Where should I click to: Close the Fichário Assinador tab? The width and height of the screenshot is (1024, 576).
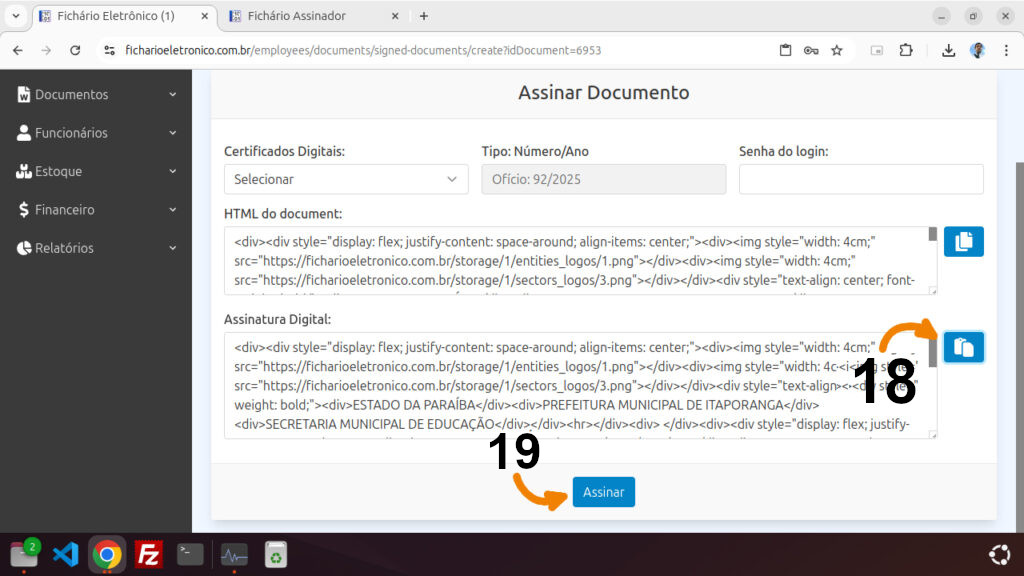tap(395, 16)
